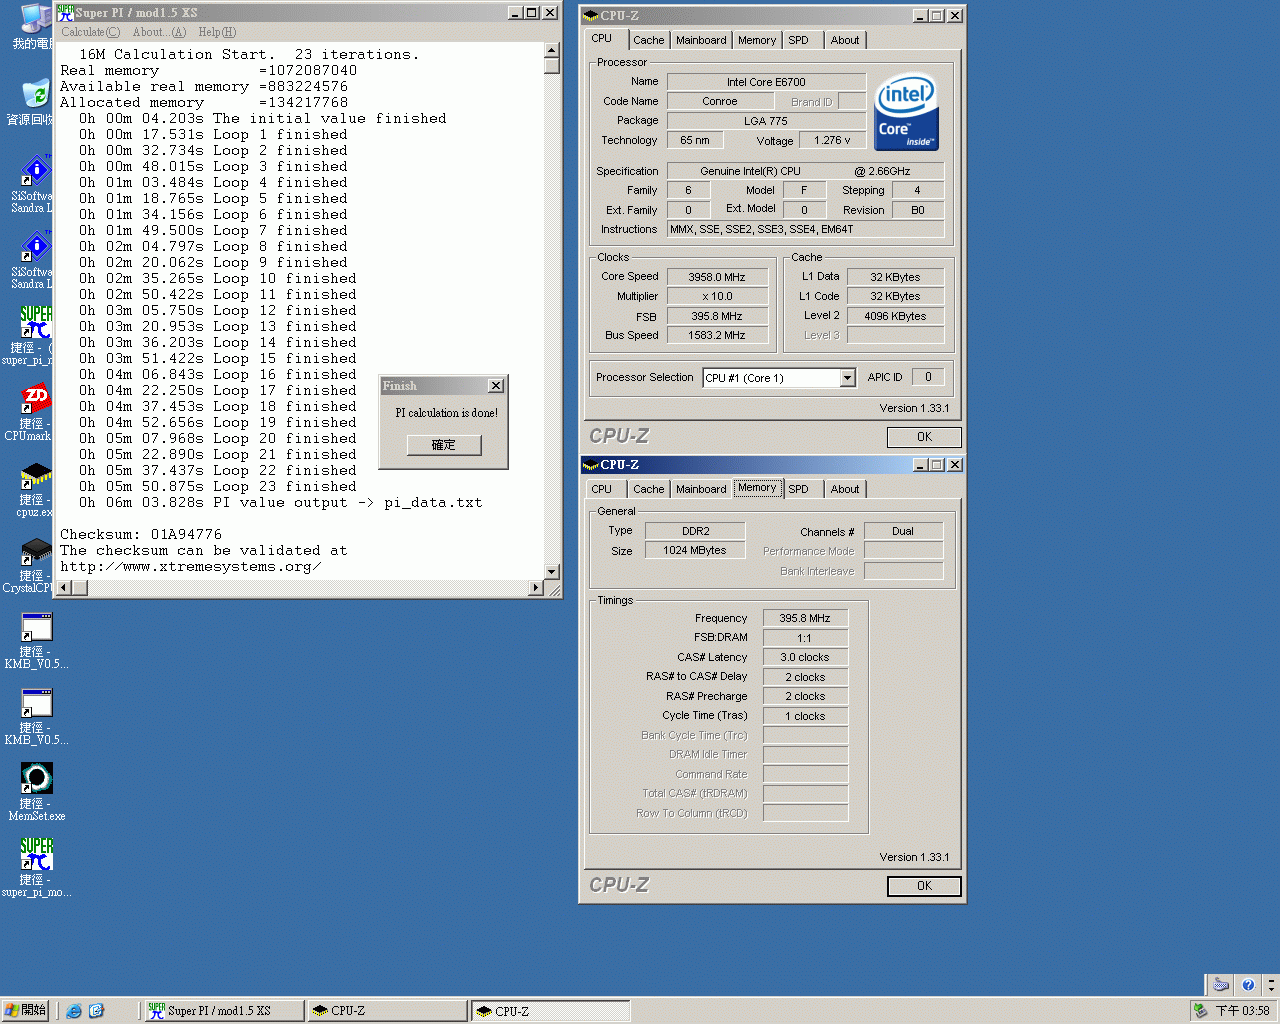This screenshot has height=1024, width=1280.
Task: Click Super PI horizontal scrollbar right arrow
Action: pyautogui.click(x=536, y=588)
